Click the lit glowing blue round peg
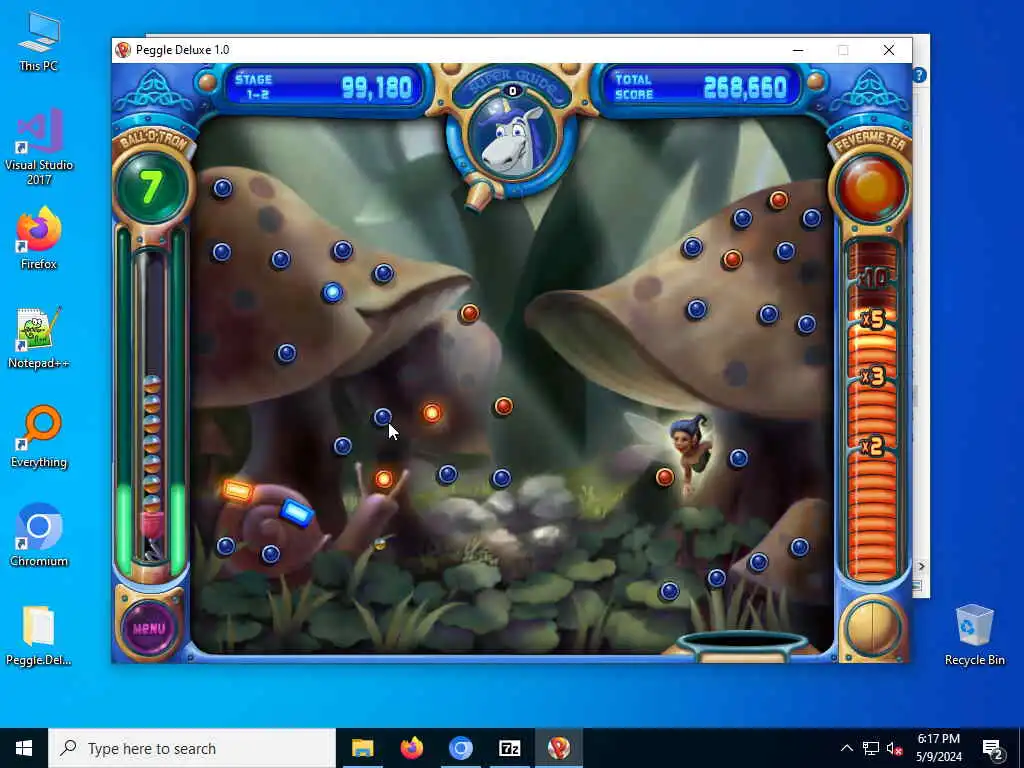The height and width of the screenshot is (768, 1024). coord(332,293)
